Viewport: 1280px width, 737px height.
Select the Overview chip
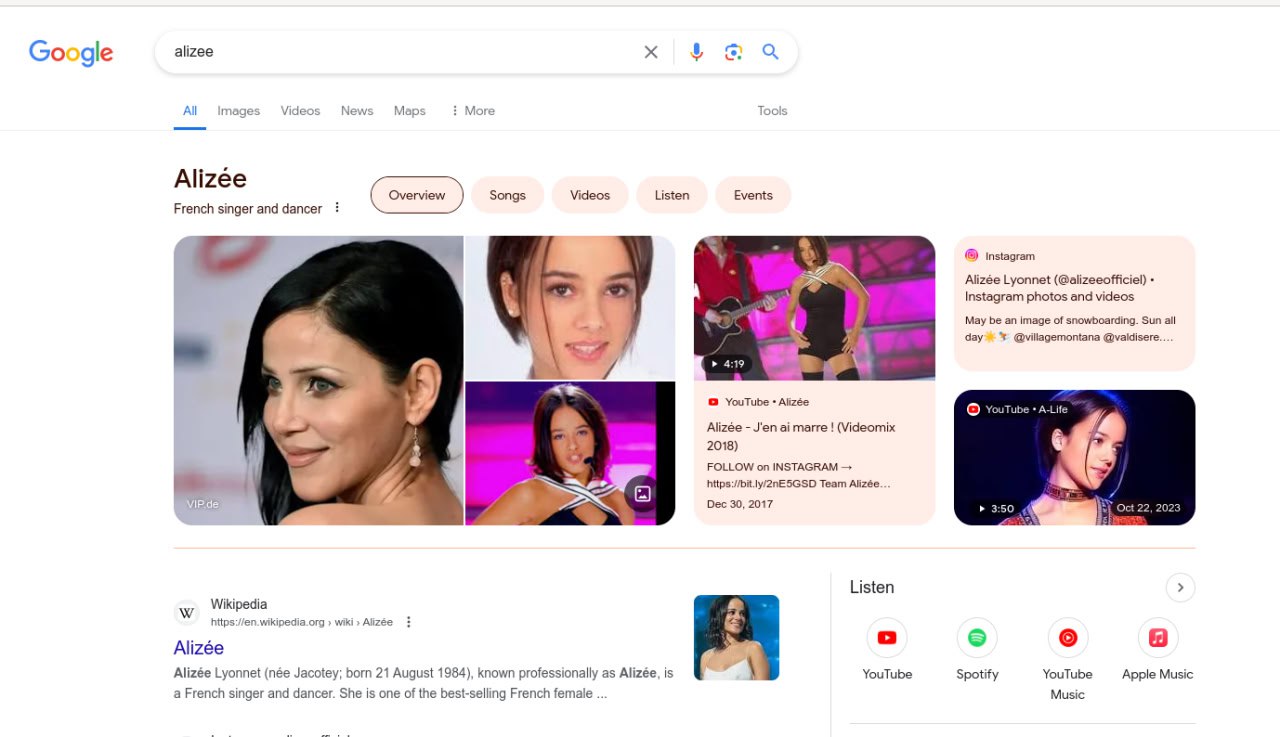tap(417, 195)
